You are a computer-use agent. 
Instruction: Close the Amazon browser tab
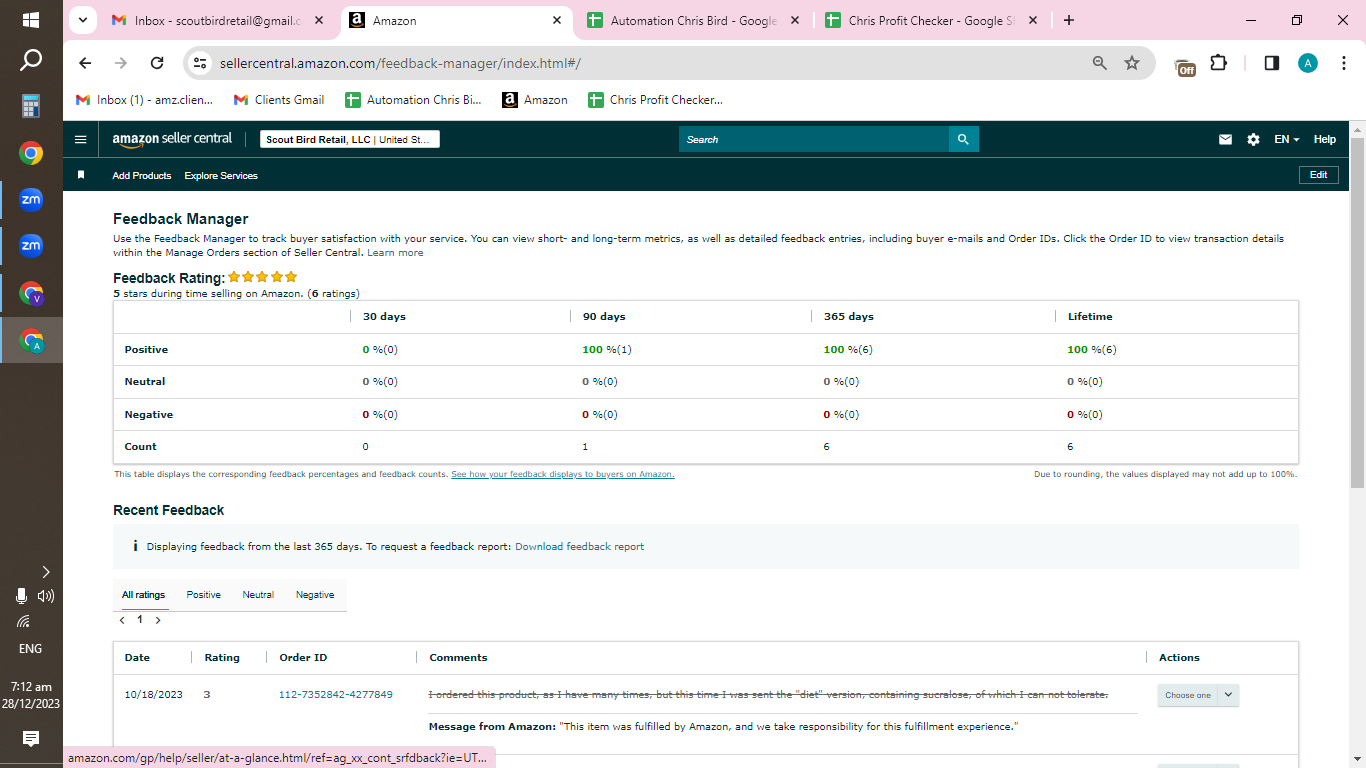tap(557, 20)
